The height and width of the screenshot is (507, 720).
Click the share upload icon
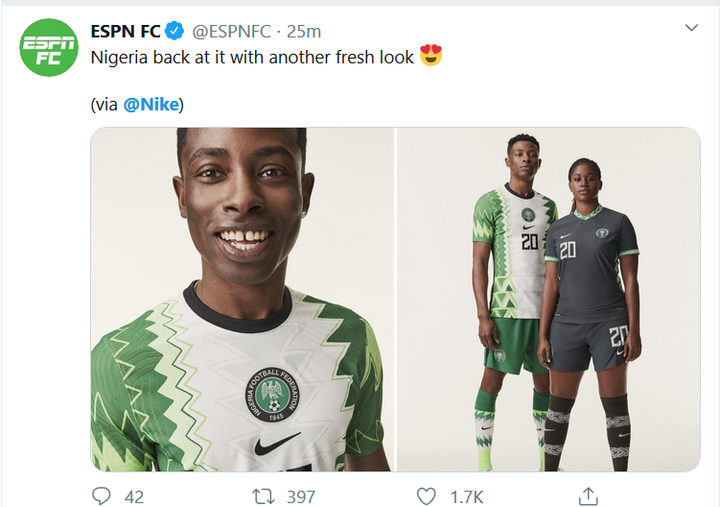(589, 496)
